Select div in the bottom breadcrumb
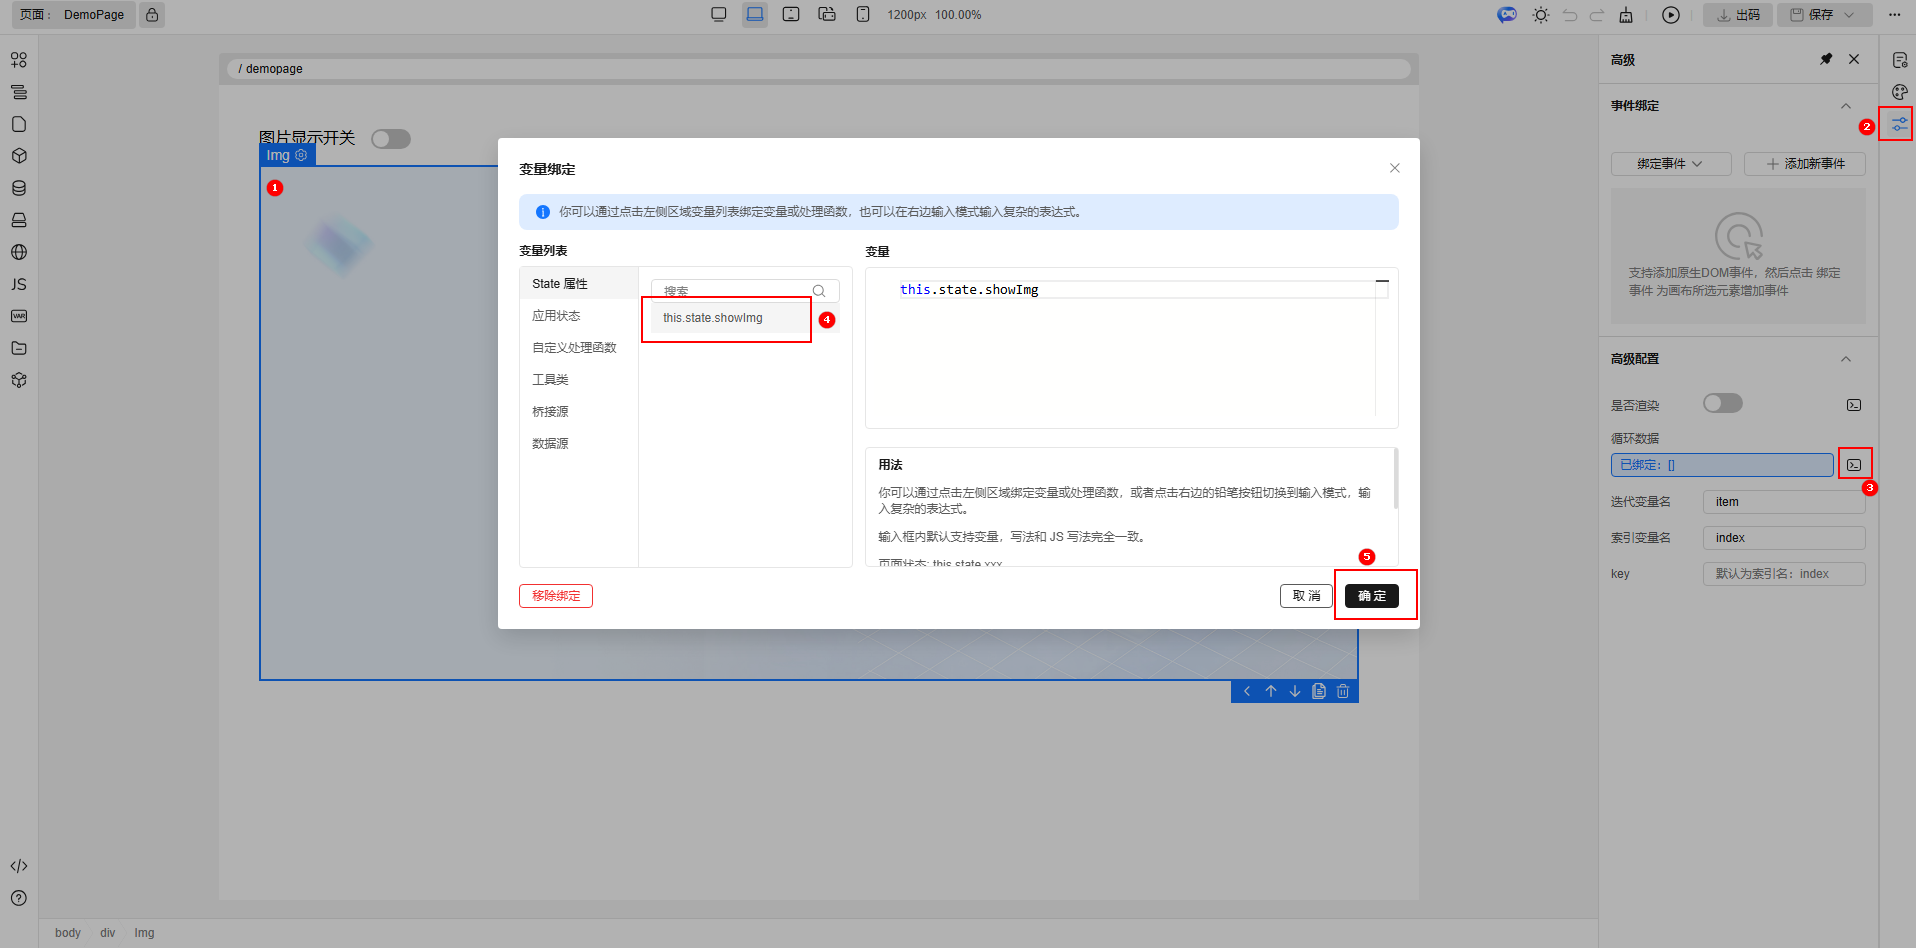Screen dimensions: 1916x948 click(x=107, y=932)
